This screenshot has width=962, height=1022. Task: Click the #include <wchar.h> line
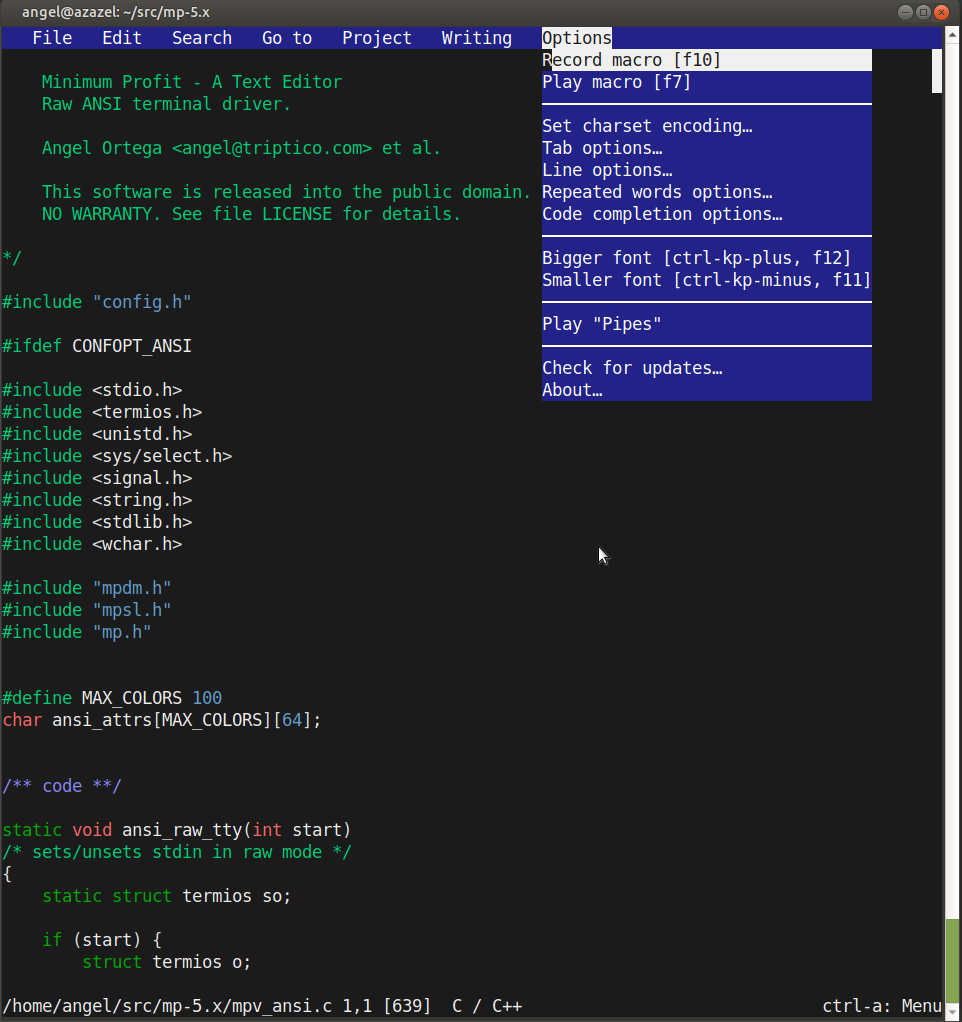coord(92,544)
